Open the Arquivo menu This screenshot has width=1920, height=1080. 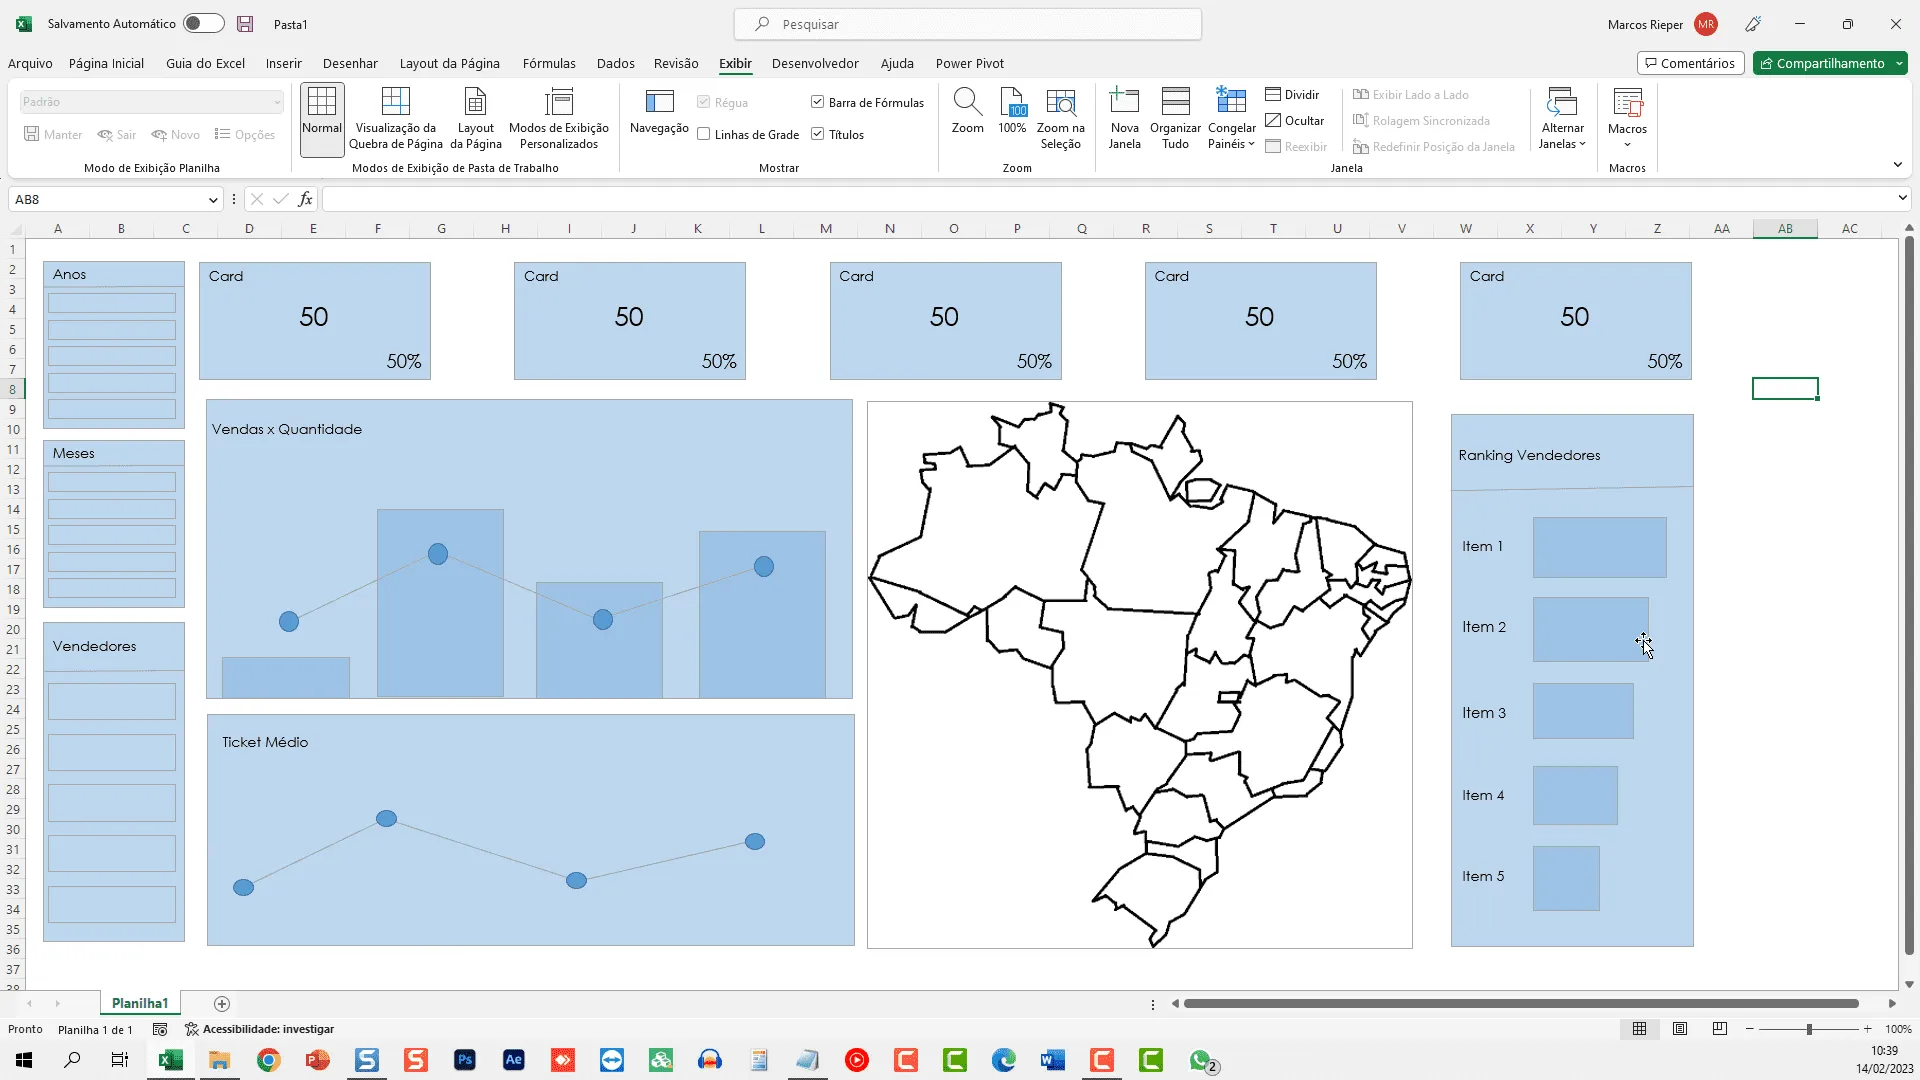pyautogui.click(x=30, y=63)
